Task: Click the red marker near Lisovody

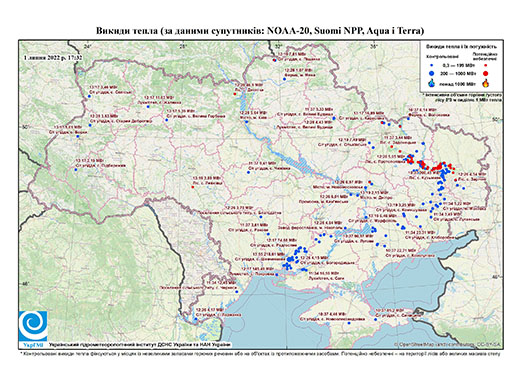Action: 193,187
